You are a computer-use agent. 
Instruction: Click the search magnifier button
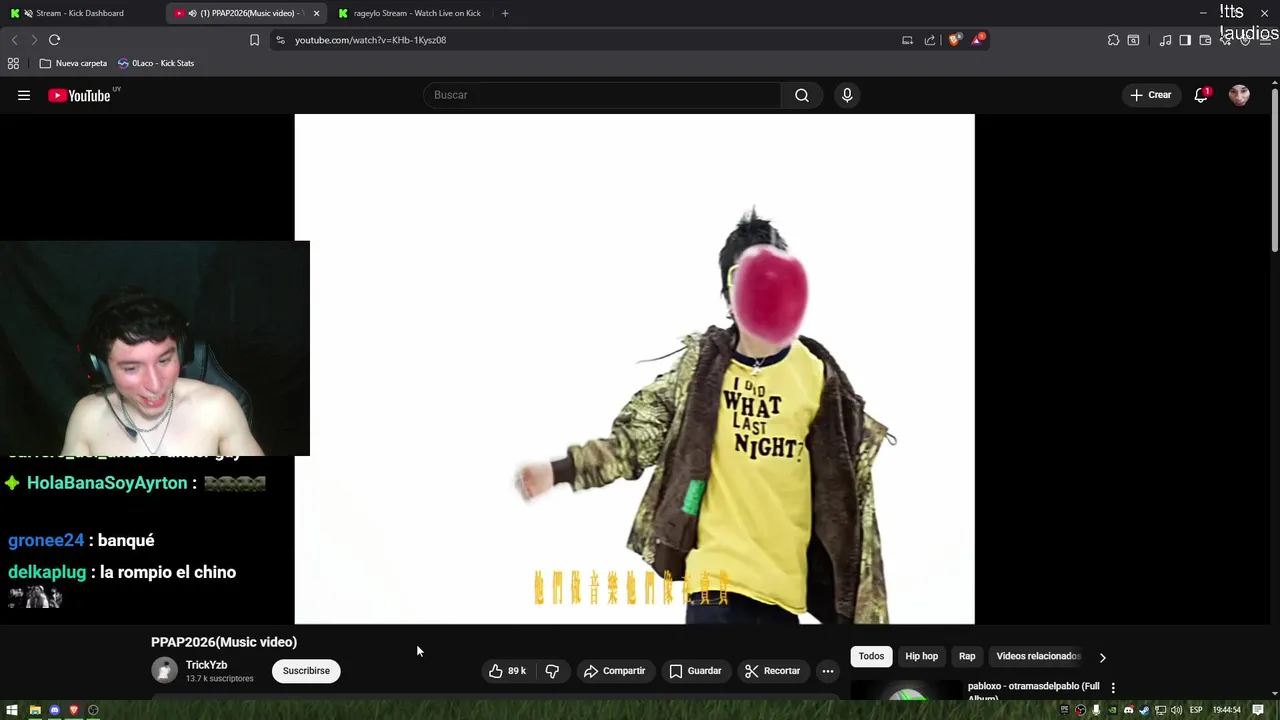click(x=801, y=95)
